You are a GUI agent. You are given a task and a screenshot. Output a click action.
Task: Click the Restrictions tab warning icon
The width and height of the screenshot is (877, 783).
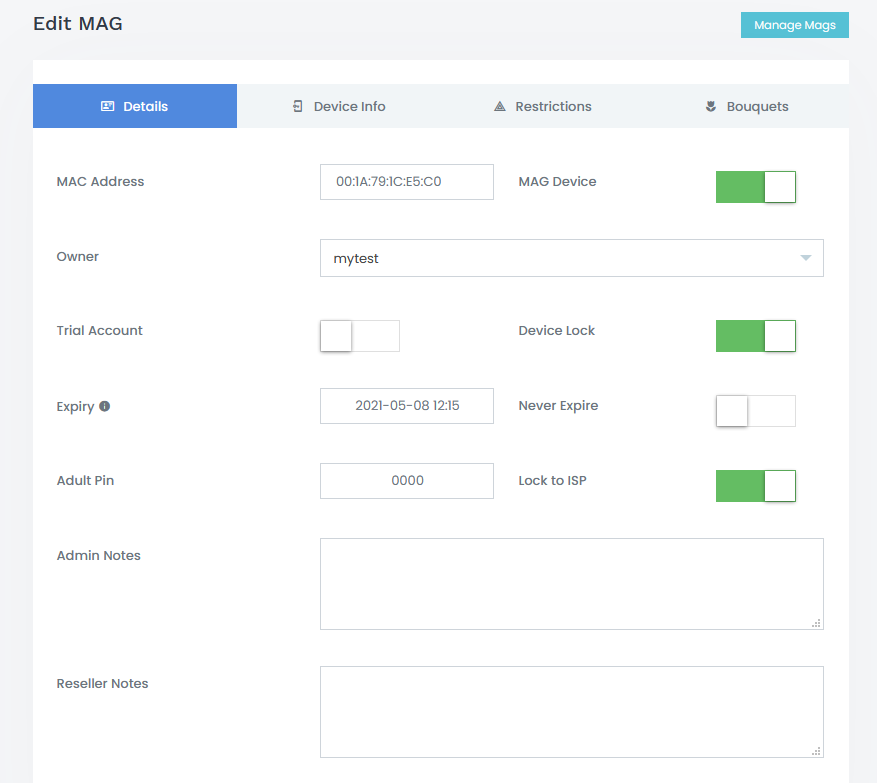500,107
